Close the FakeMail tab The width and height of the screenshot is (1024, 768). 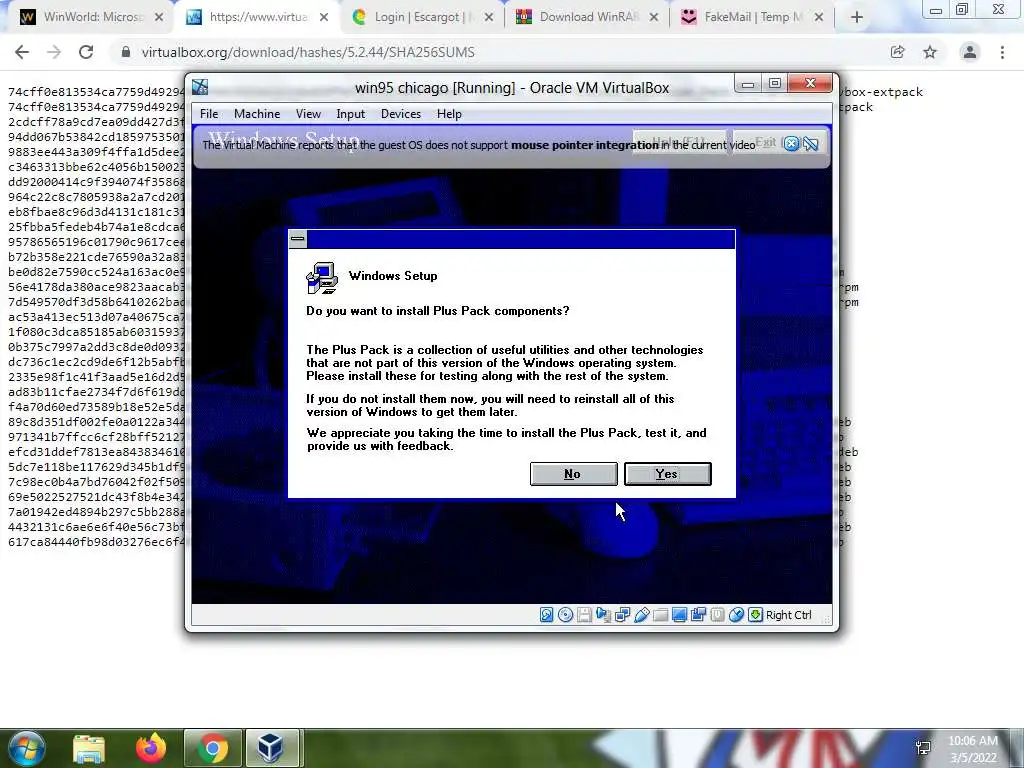pos(819,18)
